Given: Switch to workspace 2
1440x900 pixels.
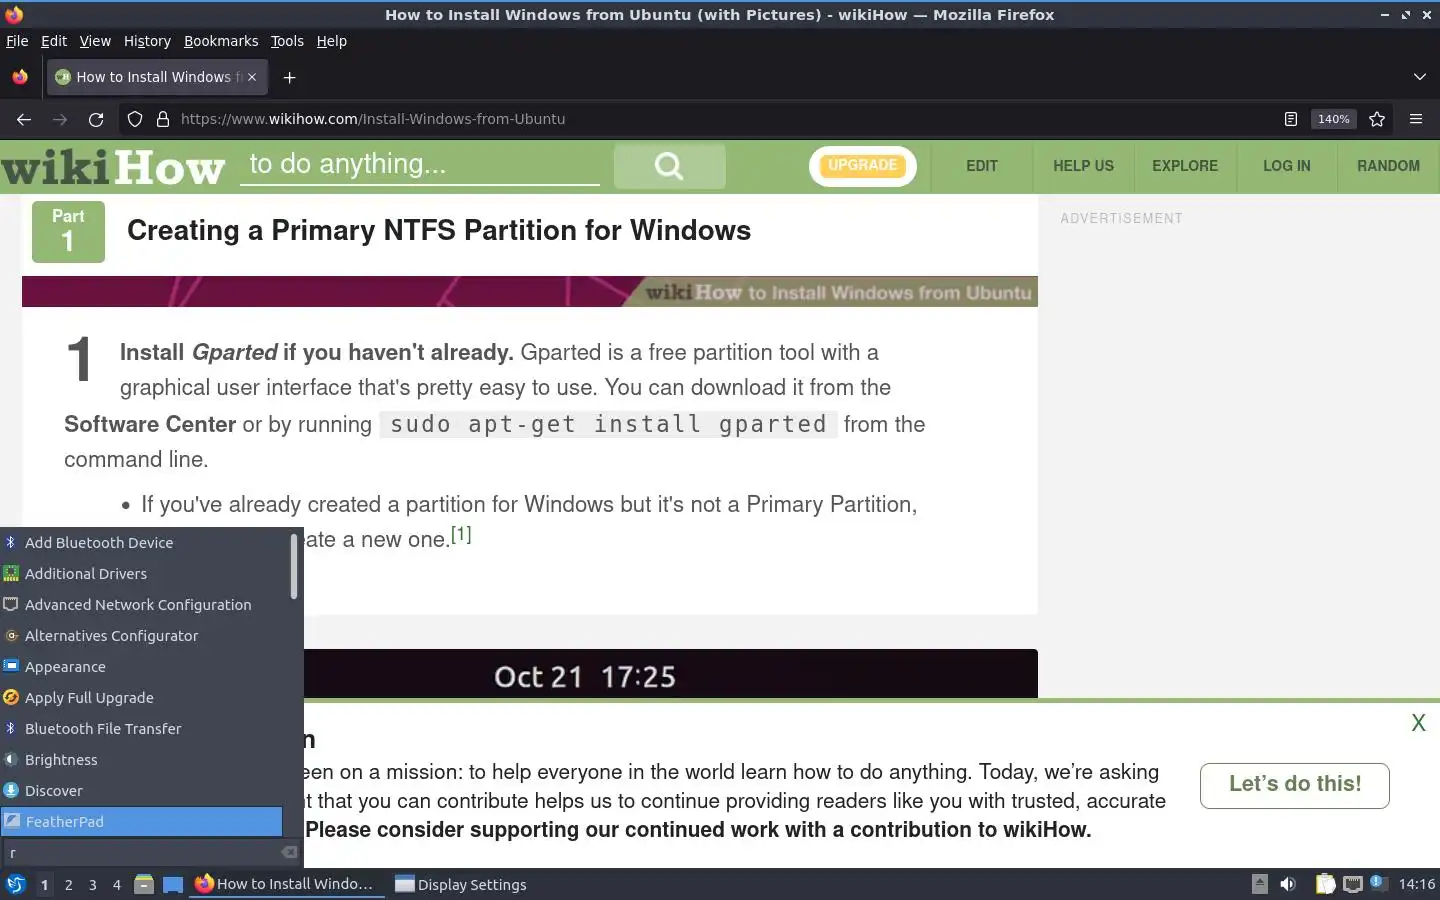Looking at the screenshot, I should [68, 884].
